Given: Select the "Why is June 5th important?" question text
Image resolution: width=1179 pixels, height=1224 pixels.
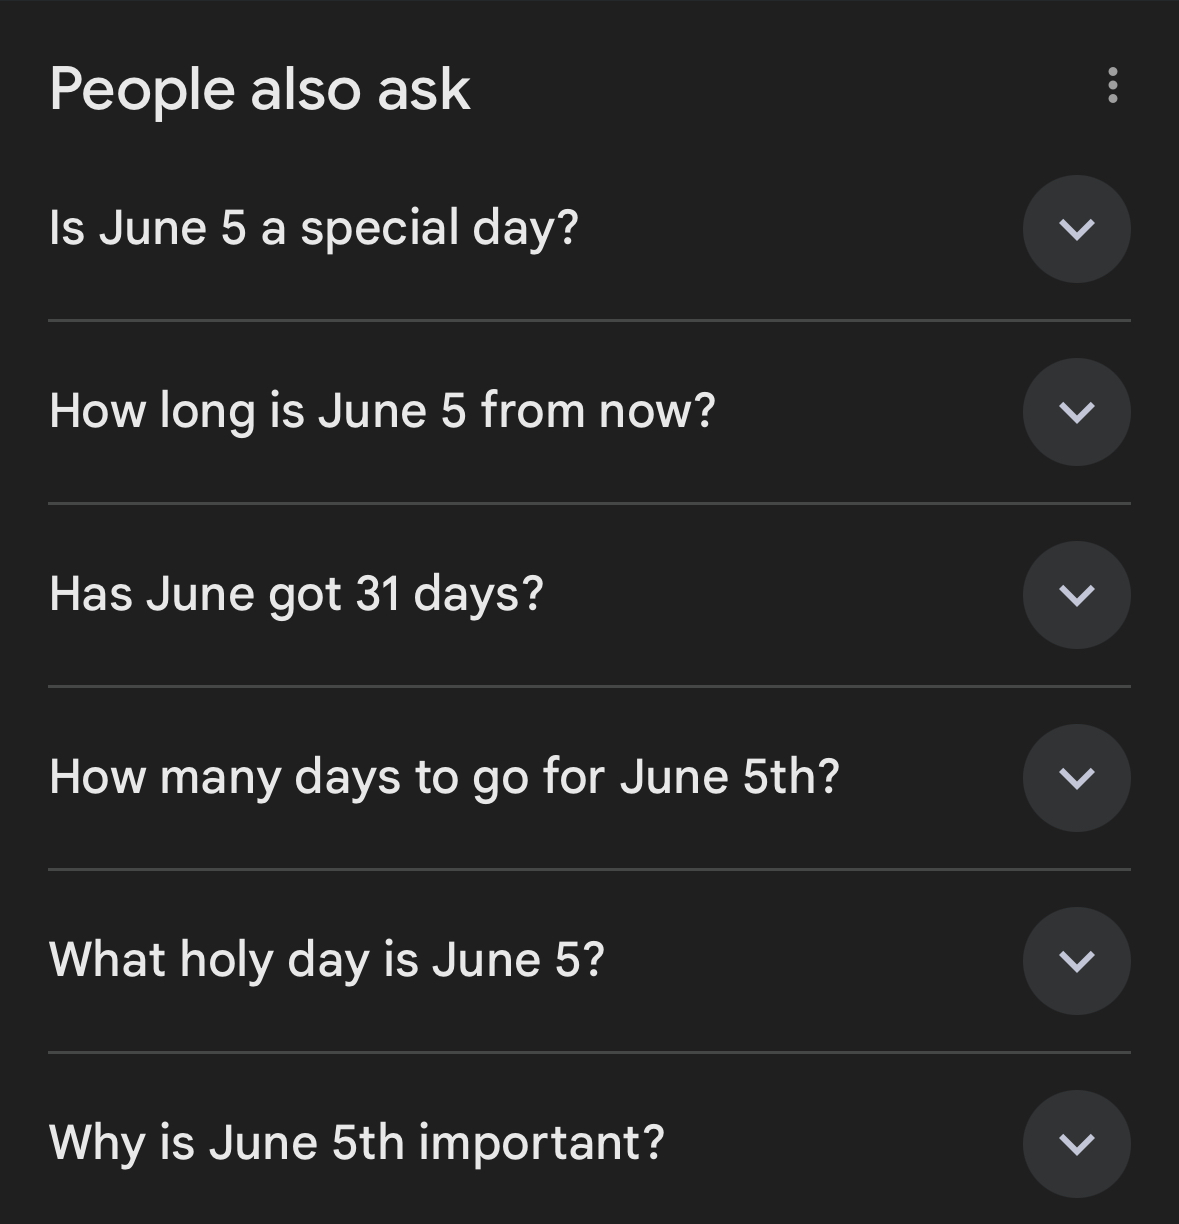Looking at the screenshot, I should click(357, 1144).
